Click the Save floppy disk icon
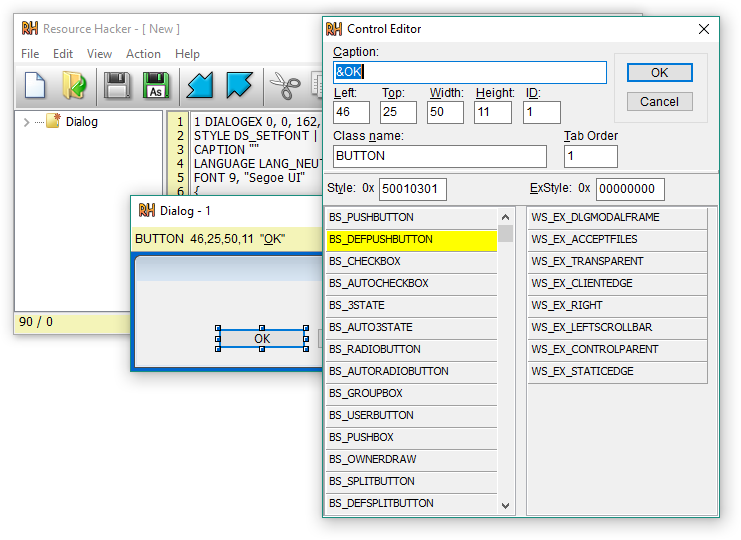The height and width of the screenshot is (540, 741). coord(118,86)
